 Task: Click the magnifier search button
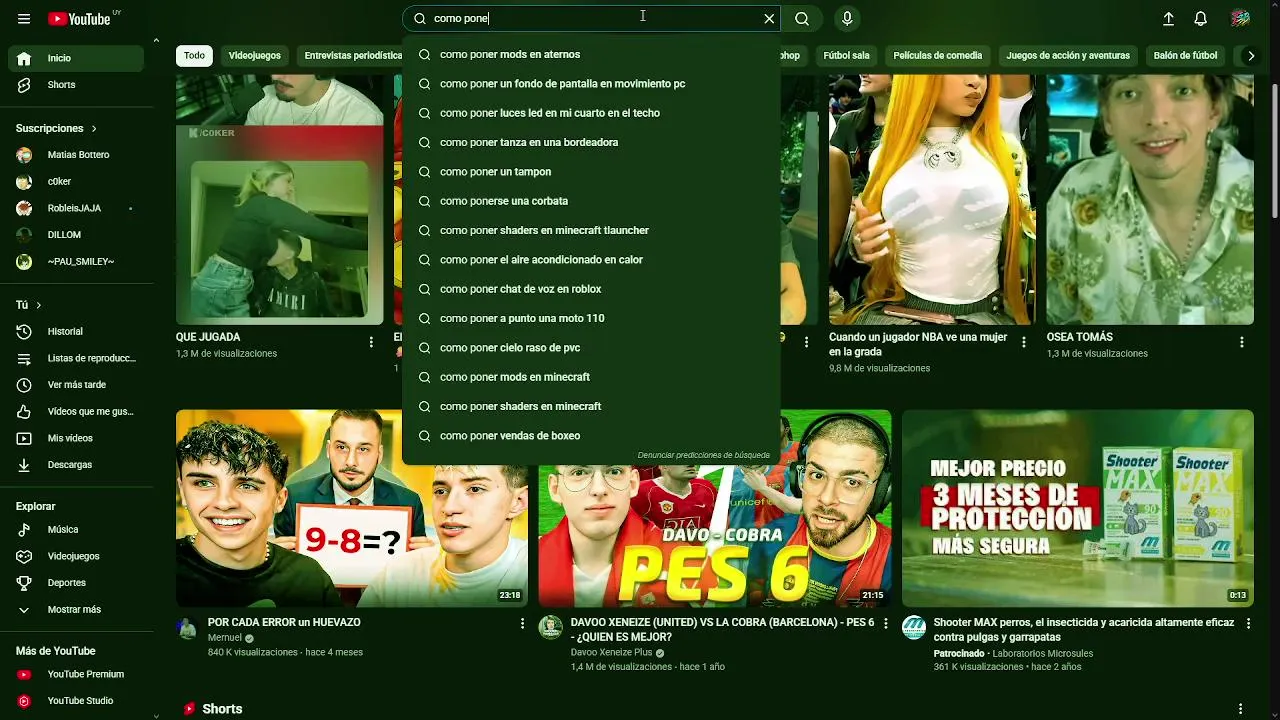(x=802, y=19)
